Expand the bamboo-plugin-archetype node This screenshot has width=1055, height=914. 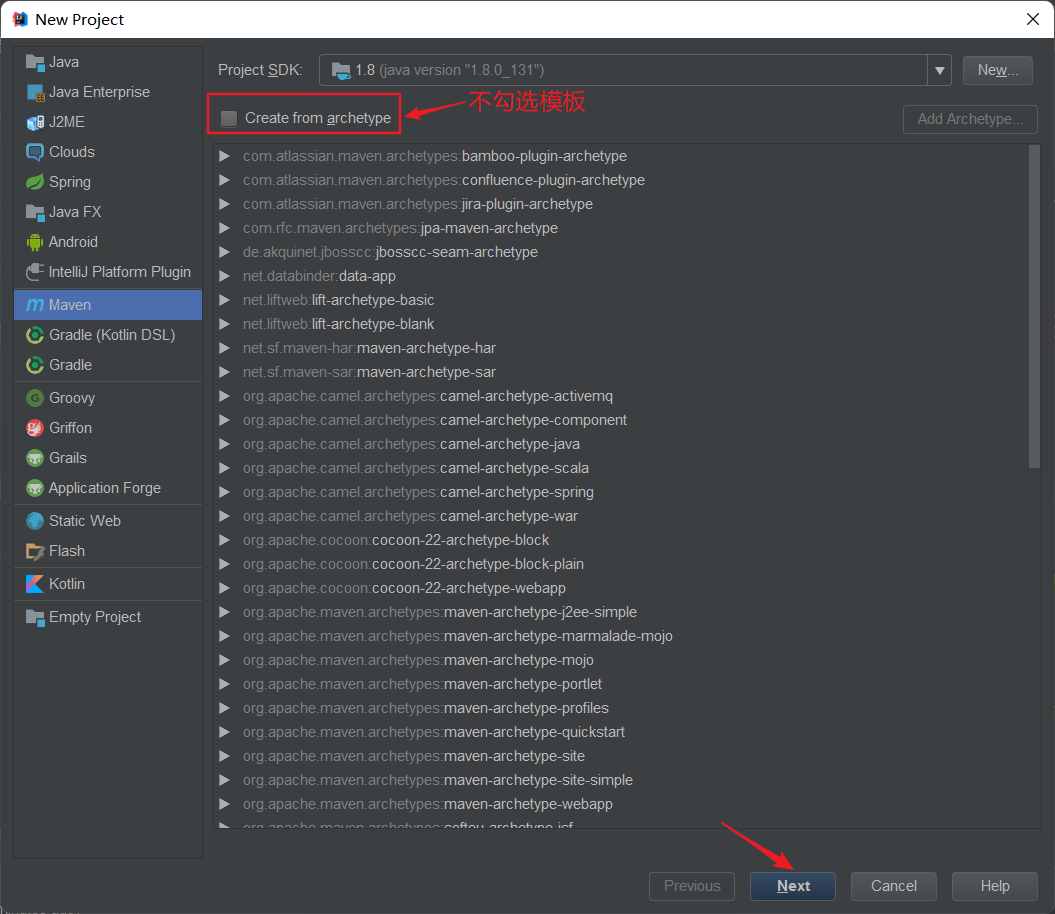click(x=225, y=156)
